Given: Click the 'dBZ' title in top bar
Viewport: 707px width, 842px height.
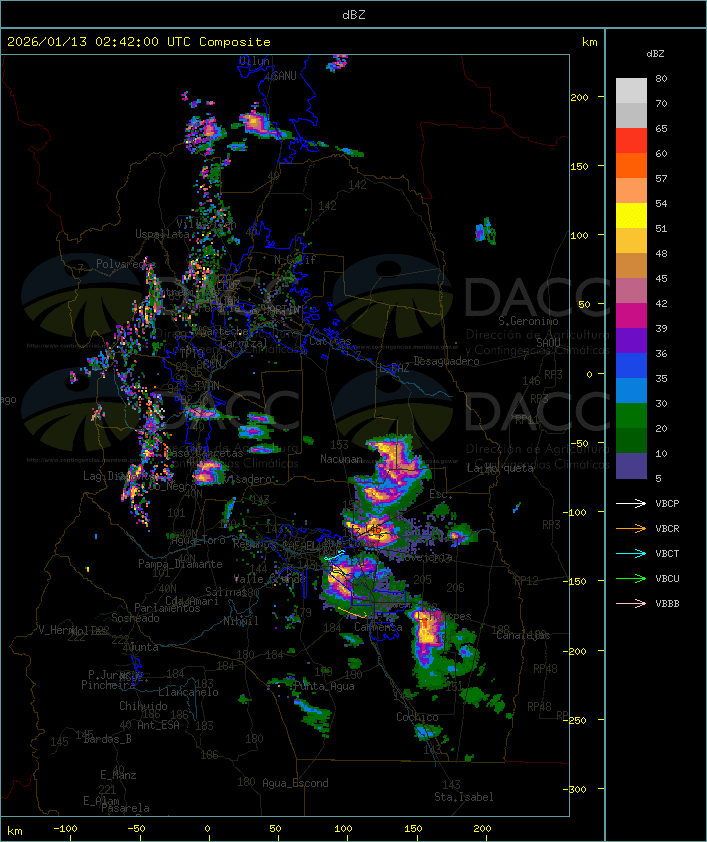Looking at the screenshot, I should coord(354,15).
